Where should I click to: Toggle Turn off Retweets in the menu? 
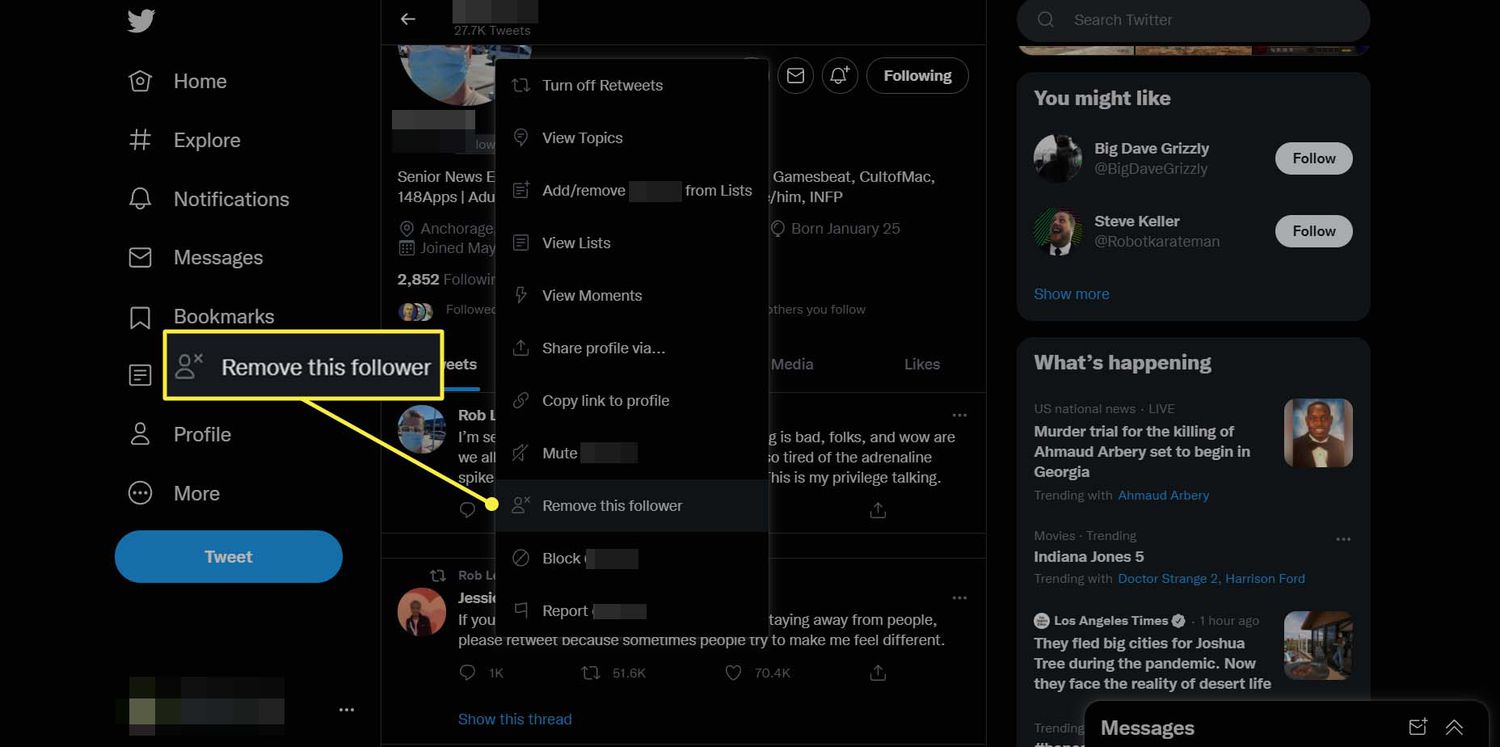click(602, 85)
